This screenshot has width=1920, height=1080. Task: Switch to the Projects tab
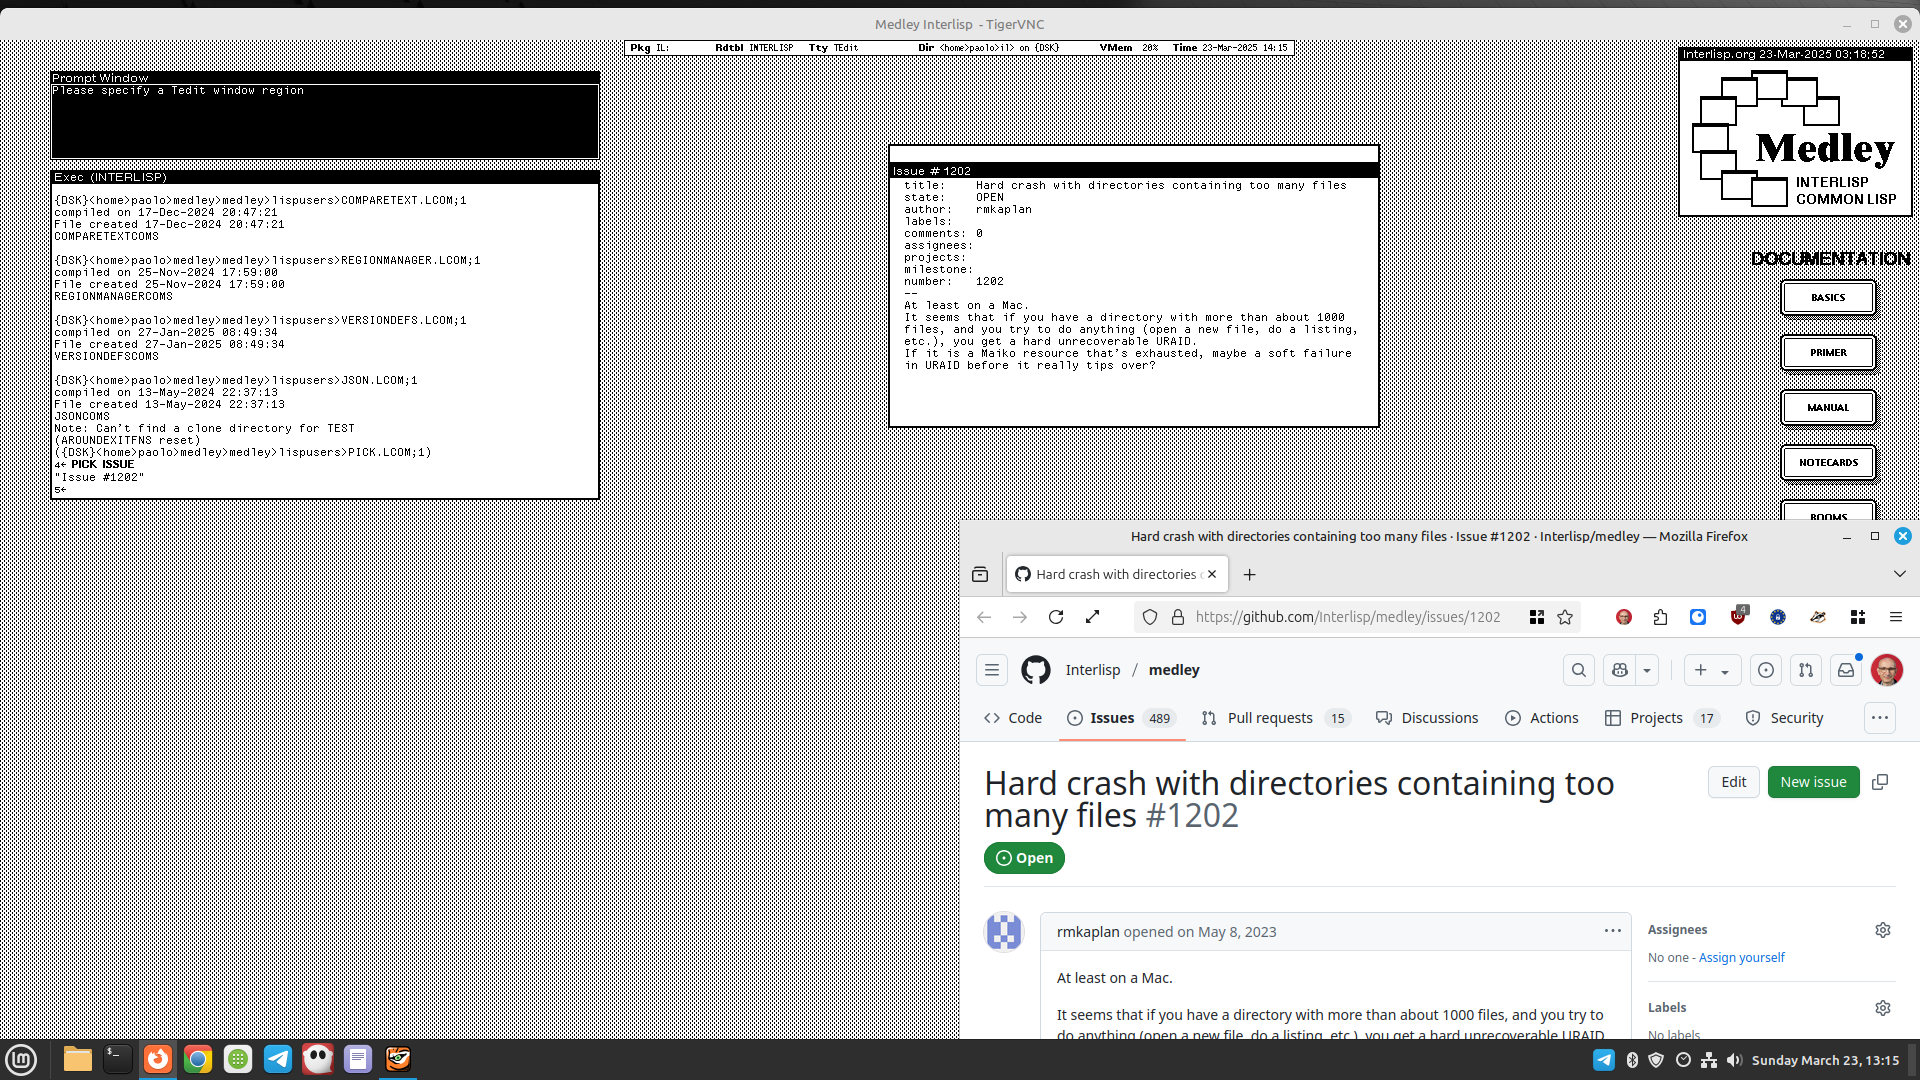pos(1662,718)
